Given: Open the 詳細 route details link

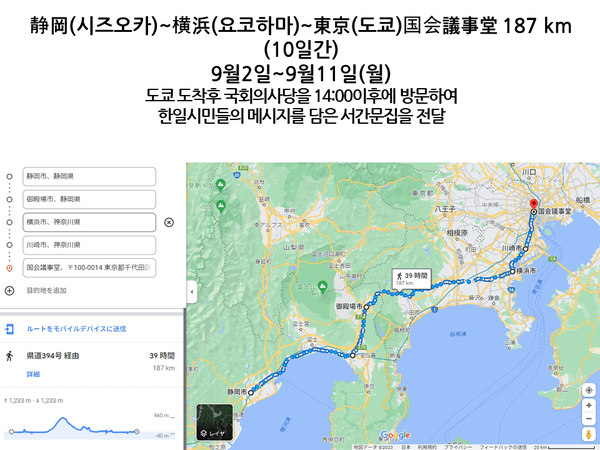Looking at the screenshot, I should 33,373.
